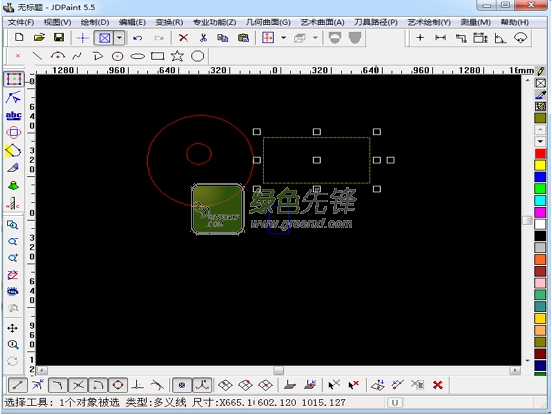Image resolution: width=552 pixels, height=415 pixels.
Task: Cut selection with the scissors icon
Action: coord(203,38)
